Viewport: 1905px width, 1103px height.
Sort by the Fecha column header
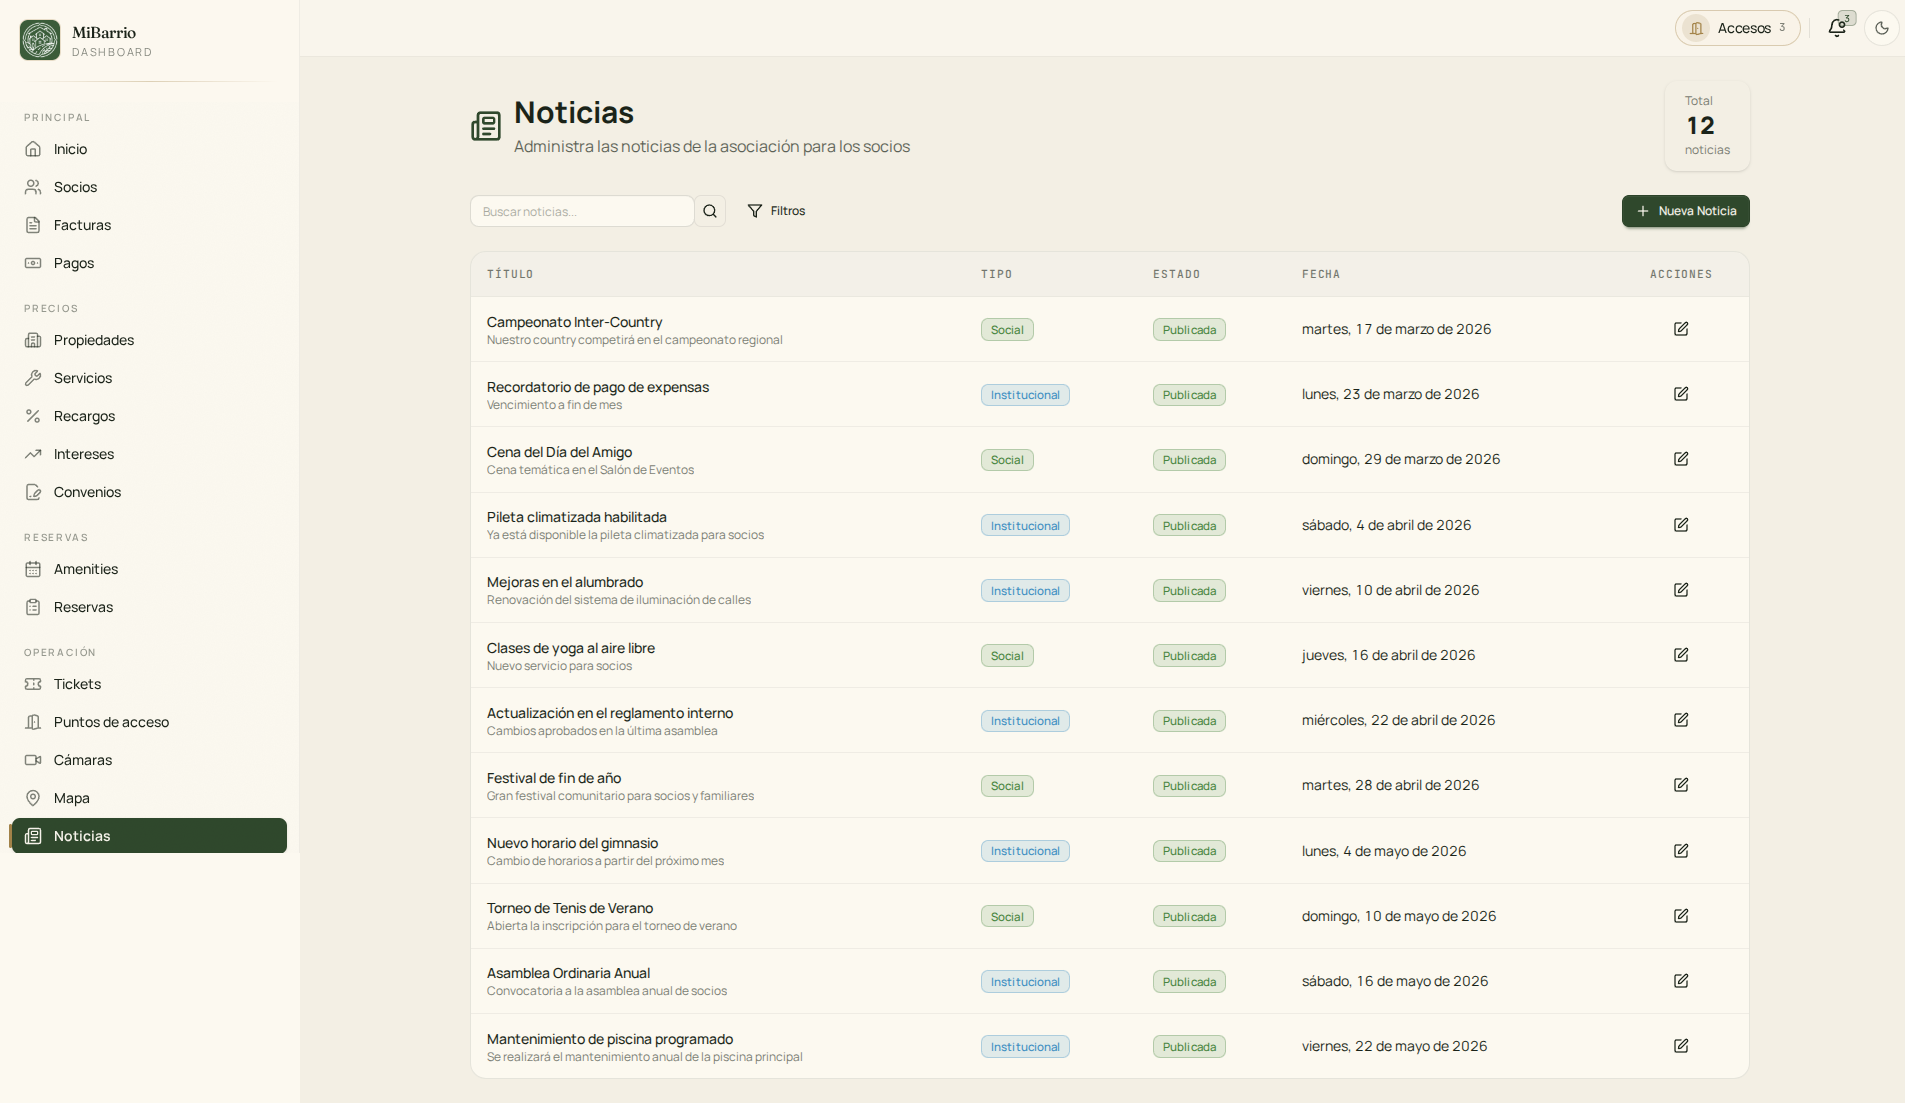tap(1321, 274)
